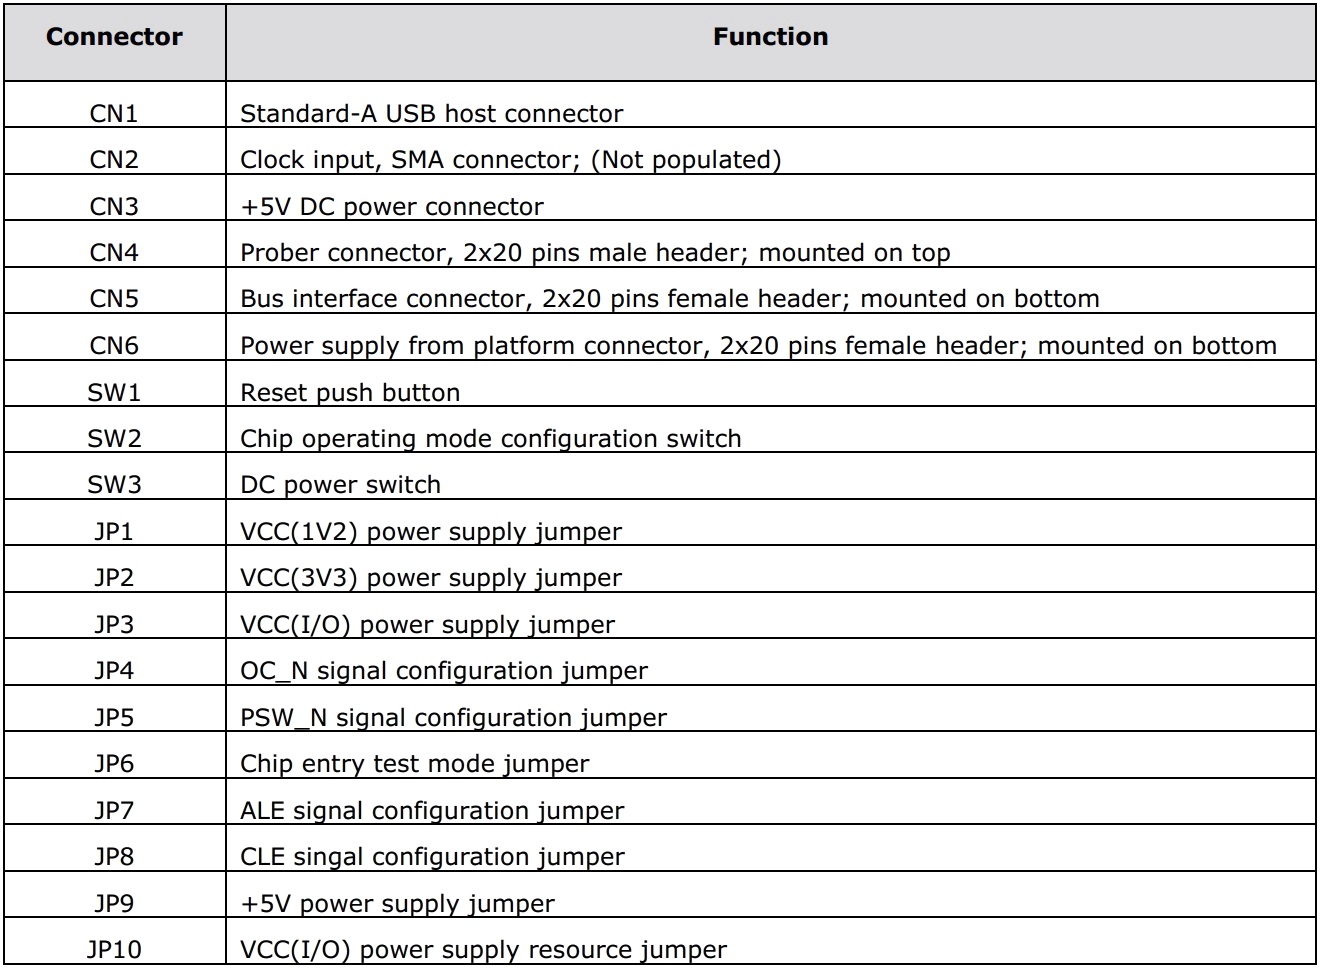Click the JP2 connector cell
The width and height of the screenshot is (1322, 970).
[x=114, y=578]
